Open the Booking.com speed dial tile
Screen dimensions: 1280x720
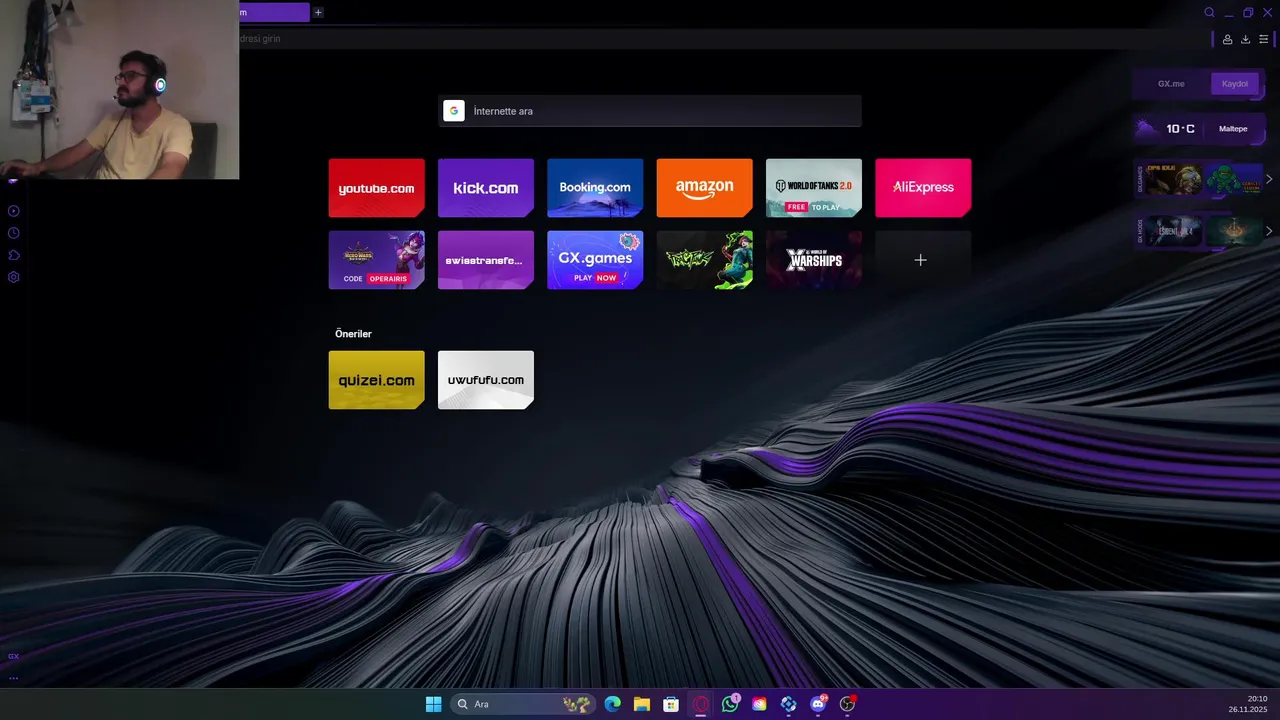point(595,188)
